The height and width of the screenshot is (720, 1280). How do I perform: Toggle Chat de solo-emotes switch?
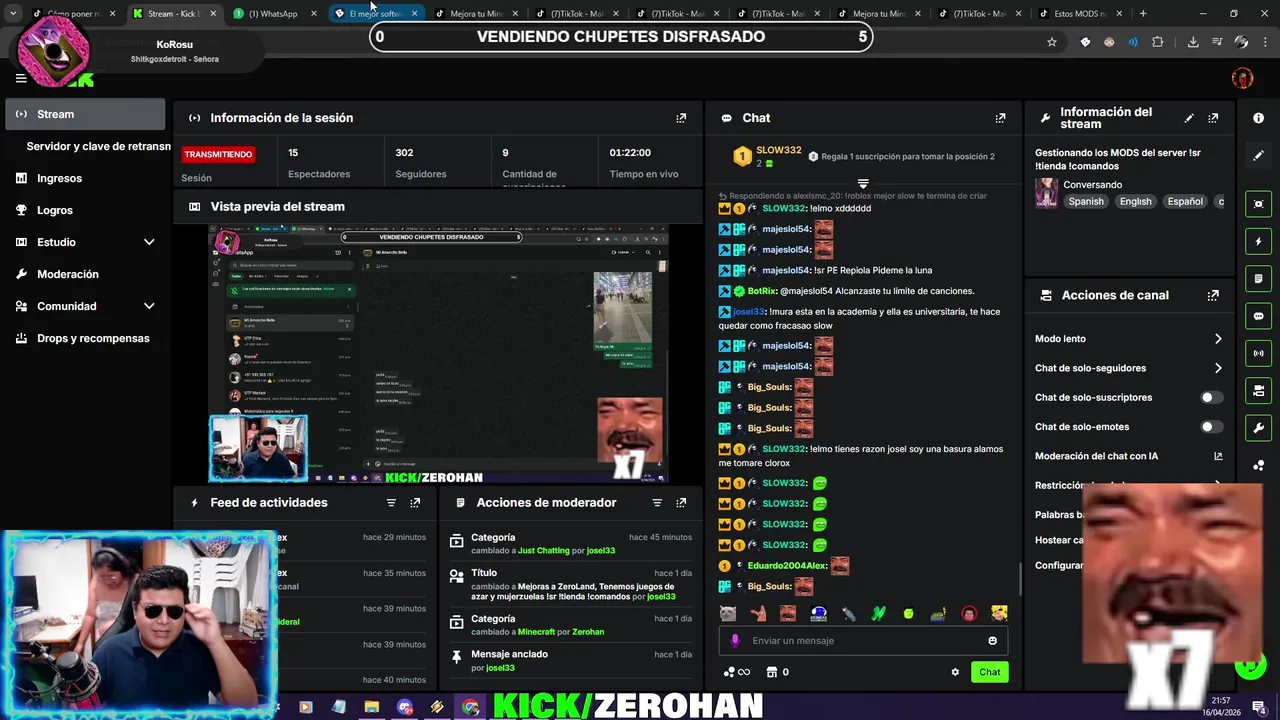(x=1211, y=427)
